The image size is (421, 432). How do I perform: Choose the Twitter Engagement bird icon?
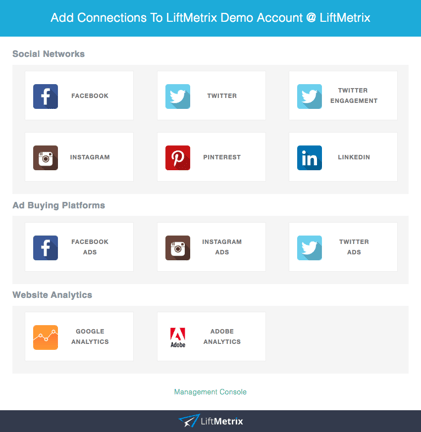309,96
